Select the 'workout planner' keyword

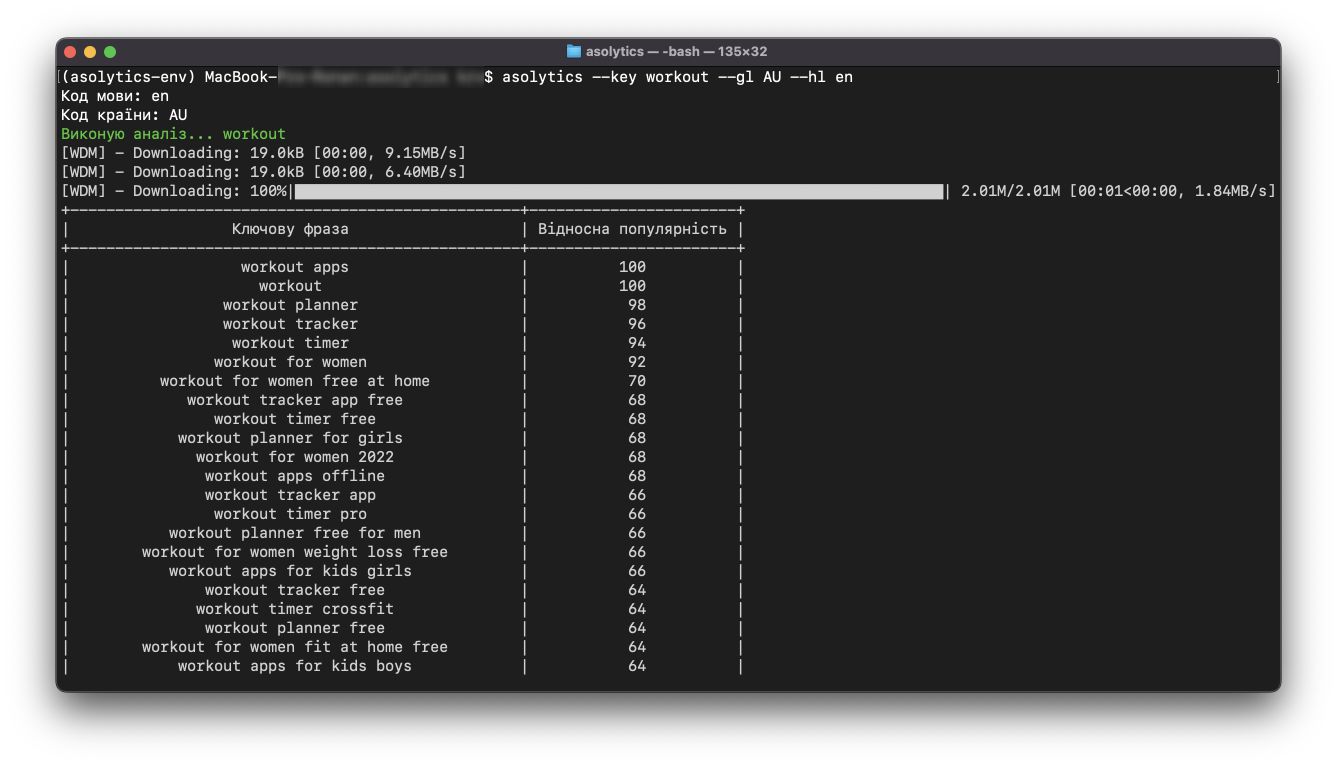pos(290,305)
